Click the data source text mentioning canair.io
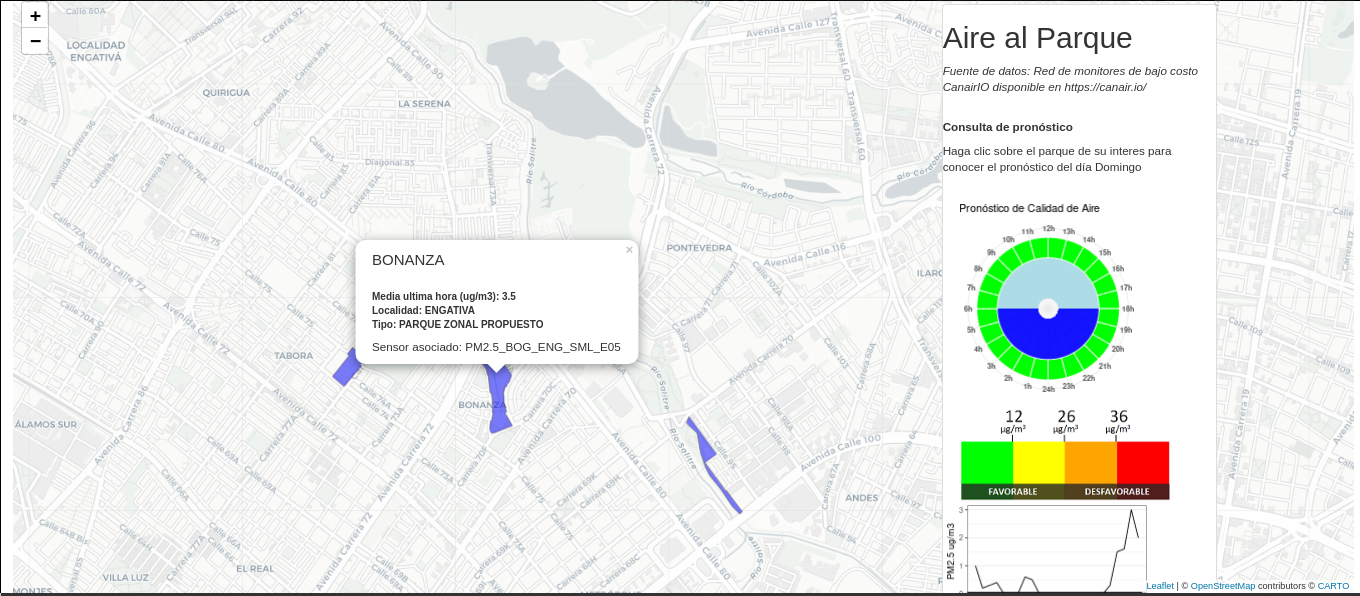 coord(1070,79)
